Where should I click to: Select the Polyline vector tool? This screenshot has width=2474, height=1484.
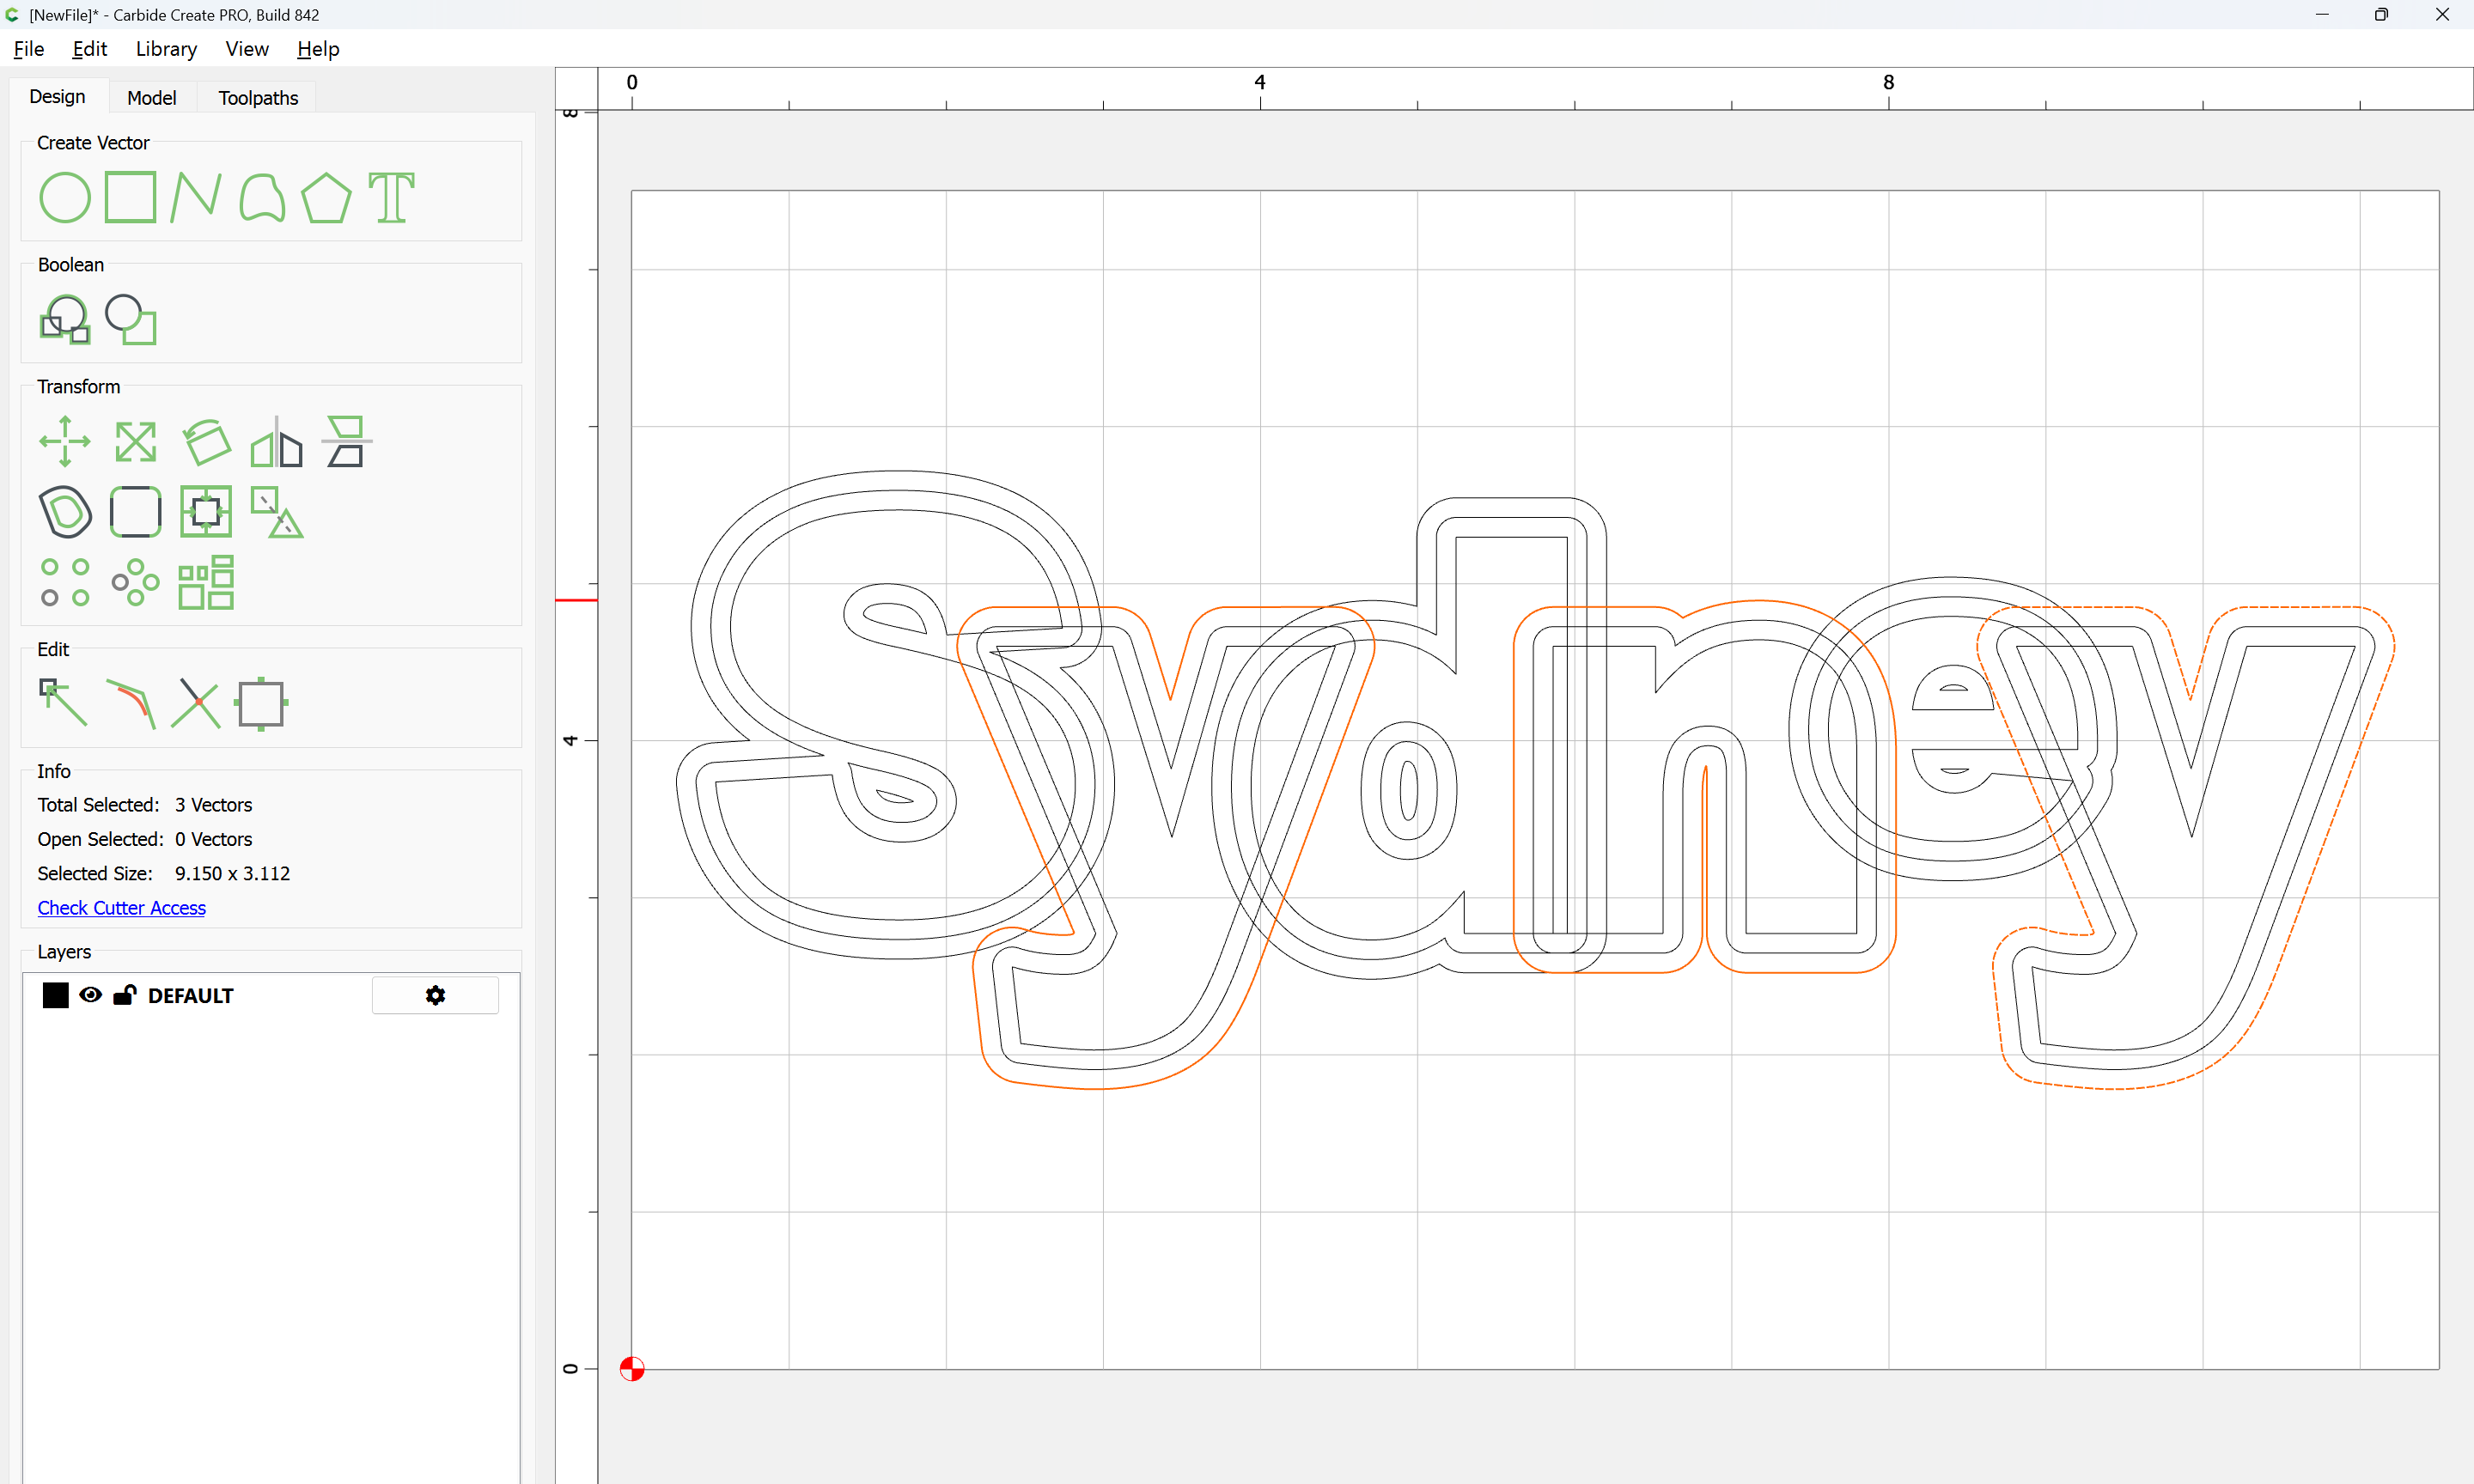(x=195, y=197)
